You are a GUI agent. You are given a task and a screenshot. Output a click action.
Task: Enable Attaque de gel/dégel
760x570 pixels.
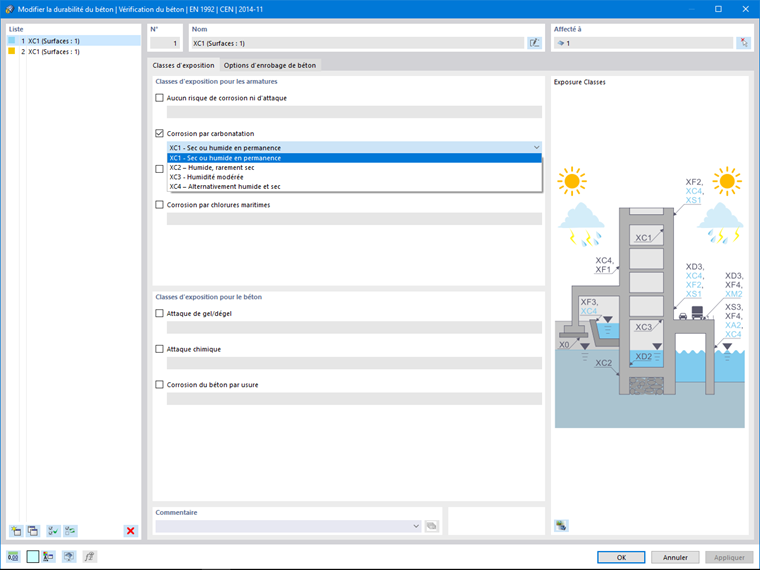[159, 314]
